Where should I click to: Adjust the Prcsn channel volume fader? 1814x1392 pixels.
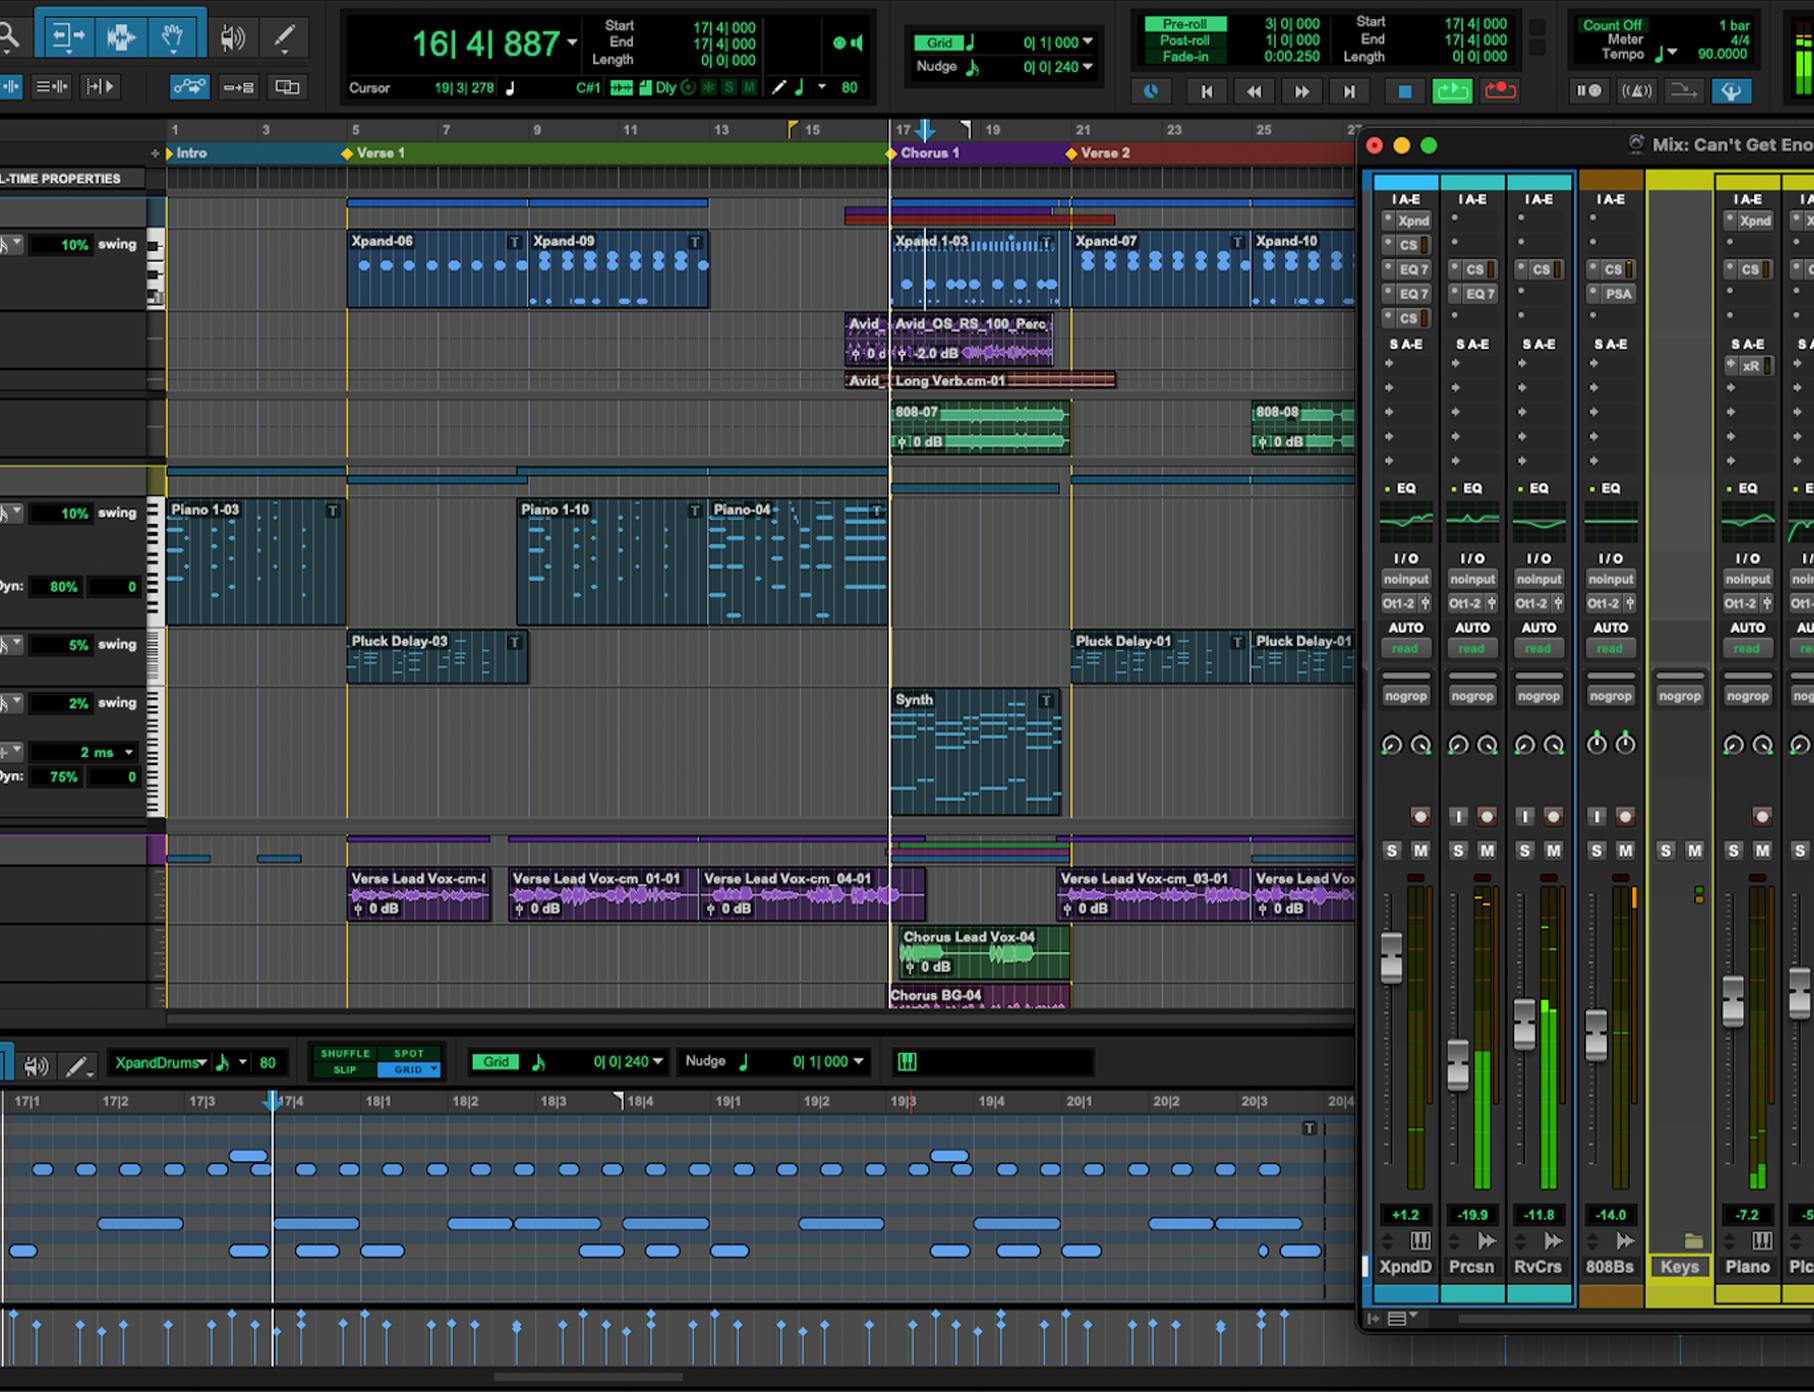tap(1458, 1065)
